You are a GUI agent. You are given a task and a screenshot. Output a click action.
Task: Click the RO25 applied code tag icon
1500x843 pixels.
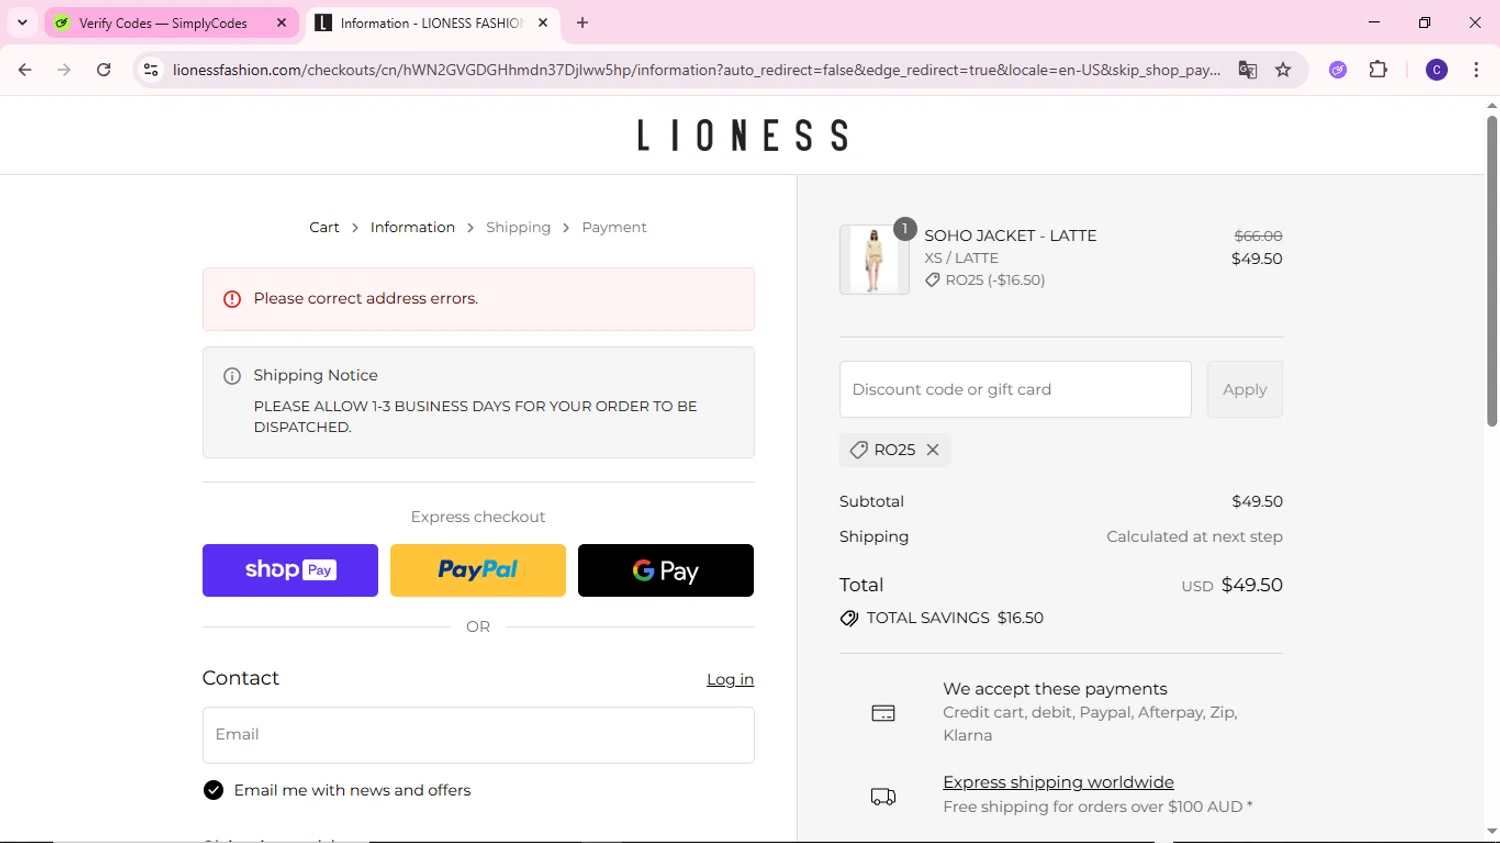click(858, 450)
